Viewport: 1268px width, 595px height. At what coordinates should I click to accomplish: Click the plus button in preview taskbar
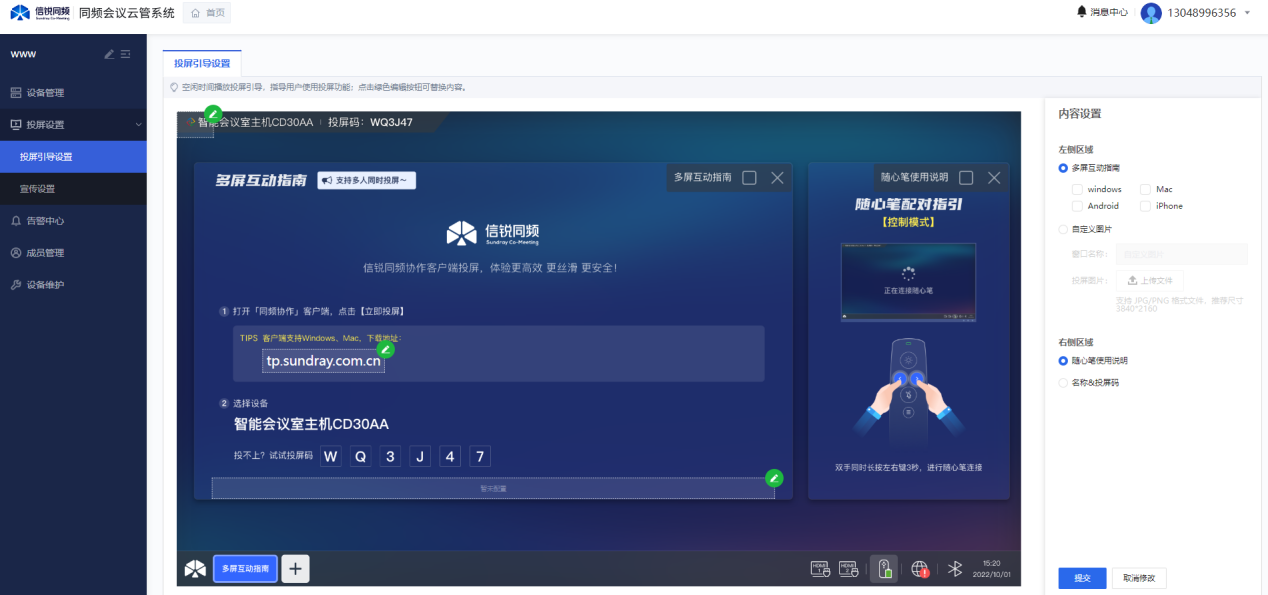(x=295, y=569)
